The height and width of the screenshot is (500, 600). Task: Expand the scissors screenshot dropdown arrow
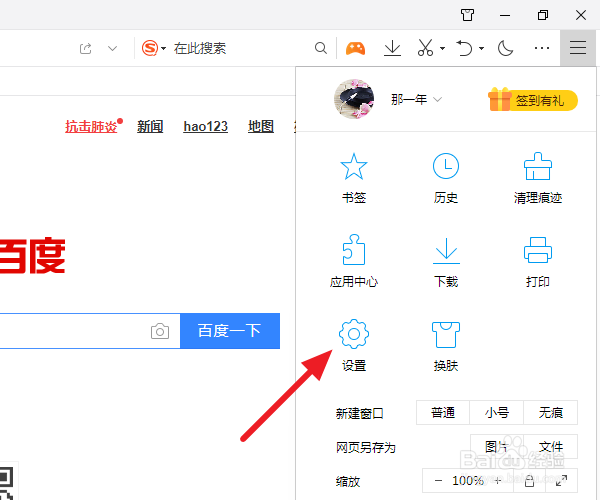click(442, 49)
